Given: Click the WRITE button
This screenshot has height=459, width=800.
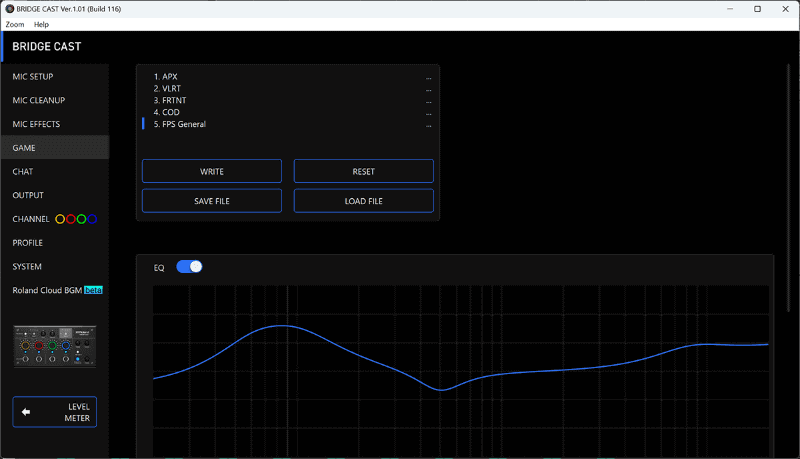Looking at the screenshot, I should click(x=212, y=171).
